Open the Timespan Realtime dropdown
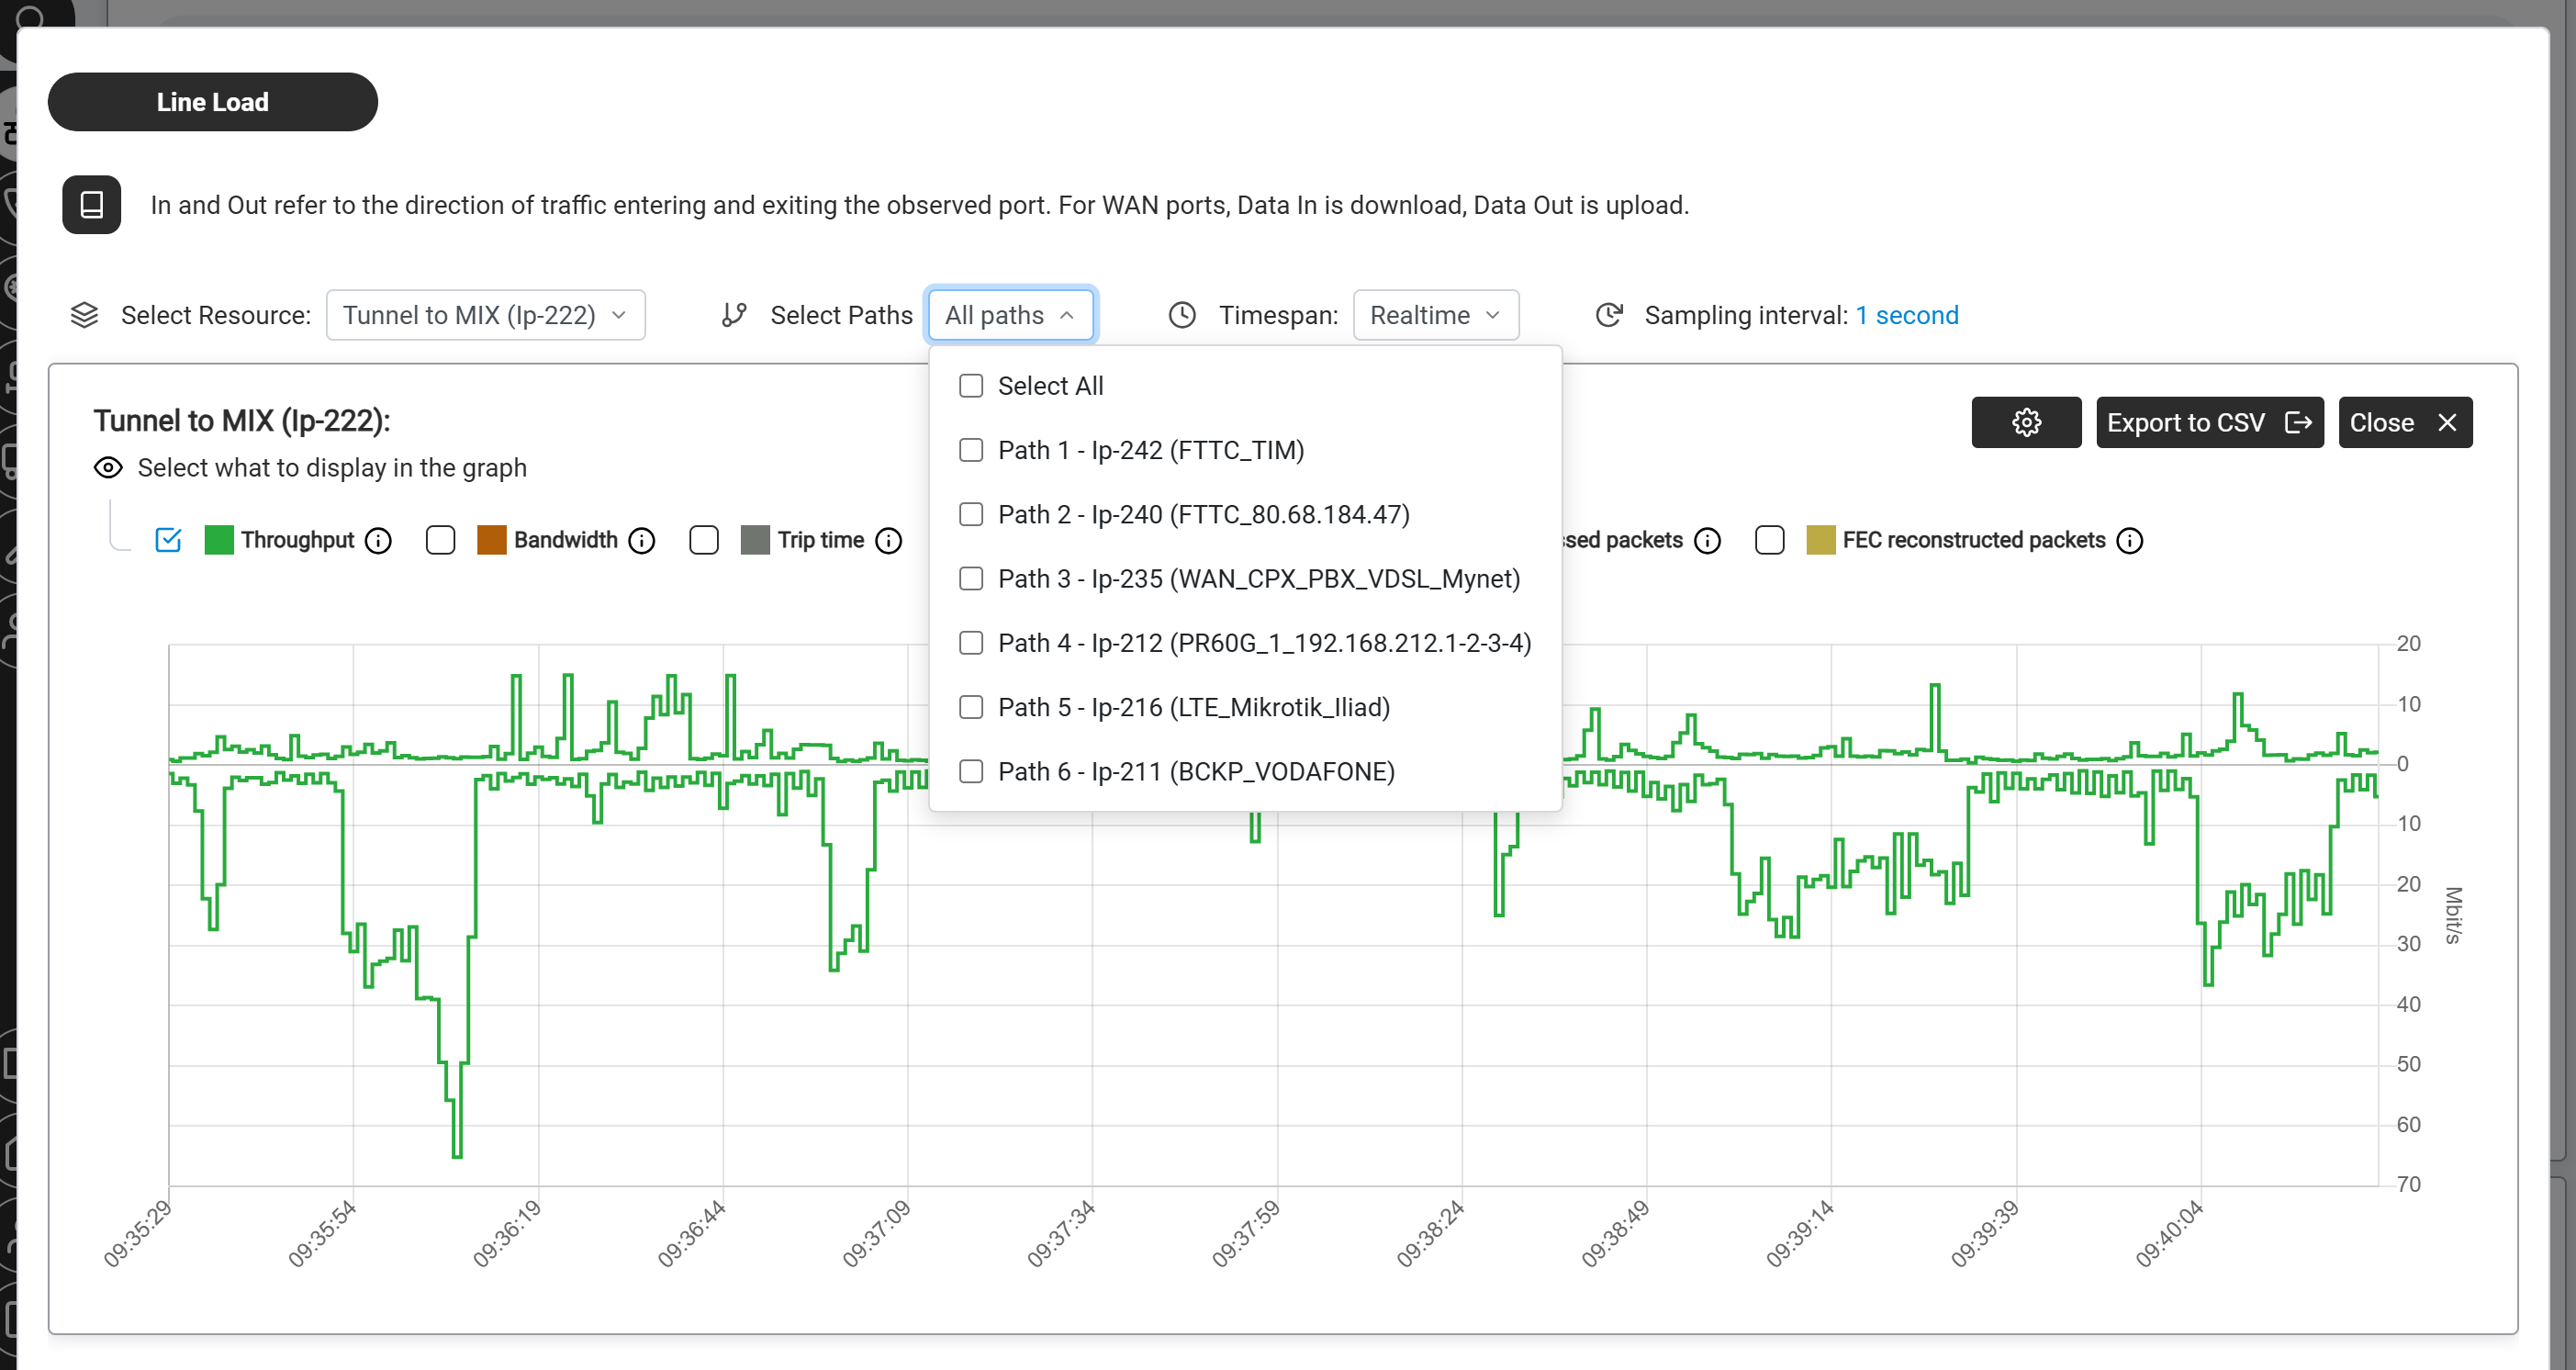This screenshot has width=2576, height=1370. point(1435,315)
